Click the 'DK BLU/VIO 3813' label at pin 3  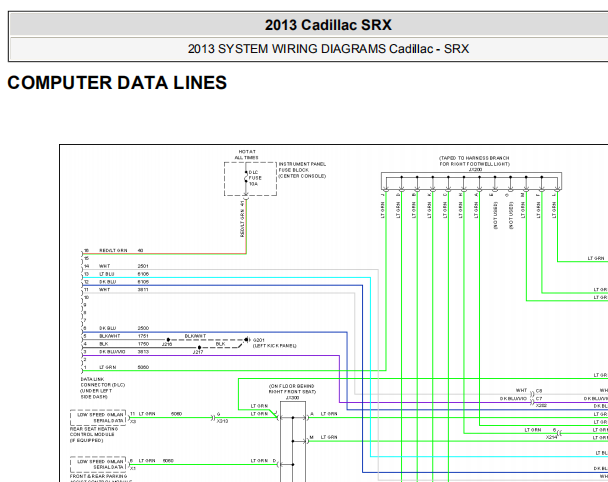pos(124,351)
